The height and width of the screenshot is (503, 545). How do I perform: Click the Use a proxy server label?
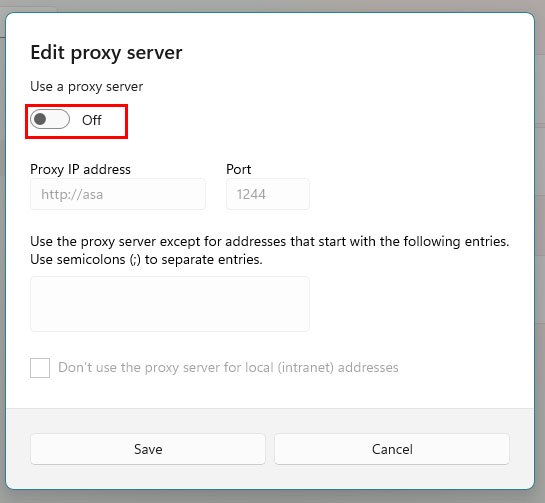(x=87, y=87)
